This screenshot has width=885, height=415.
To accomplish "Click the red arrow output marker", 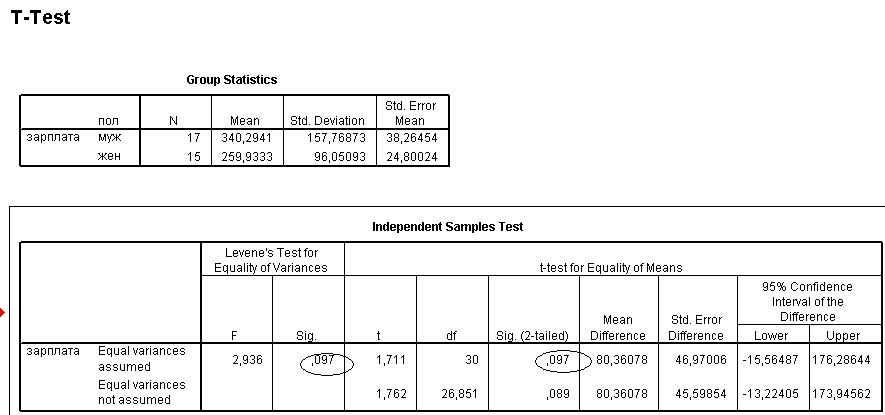I will [x=3, y=314].
